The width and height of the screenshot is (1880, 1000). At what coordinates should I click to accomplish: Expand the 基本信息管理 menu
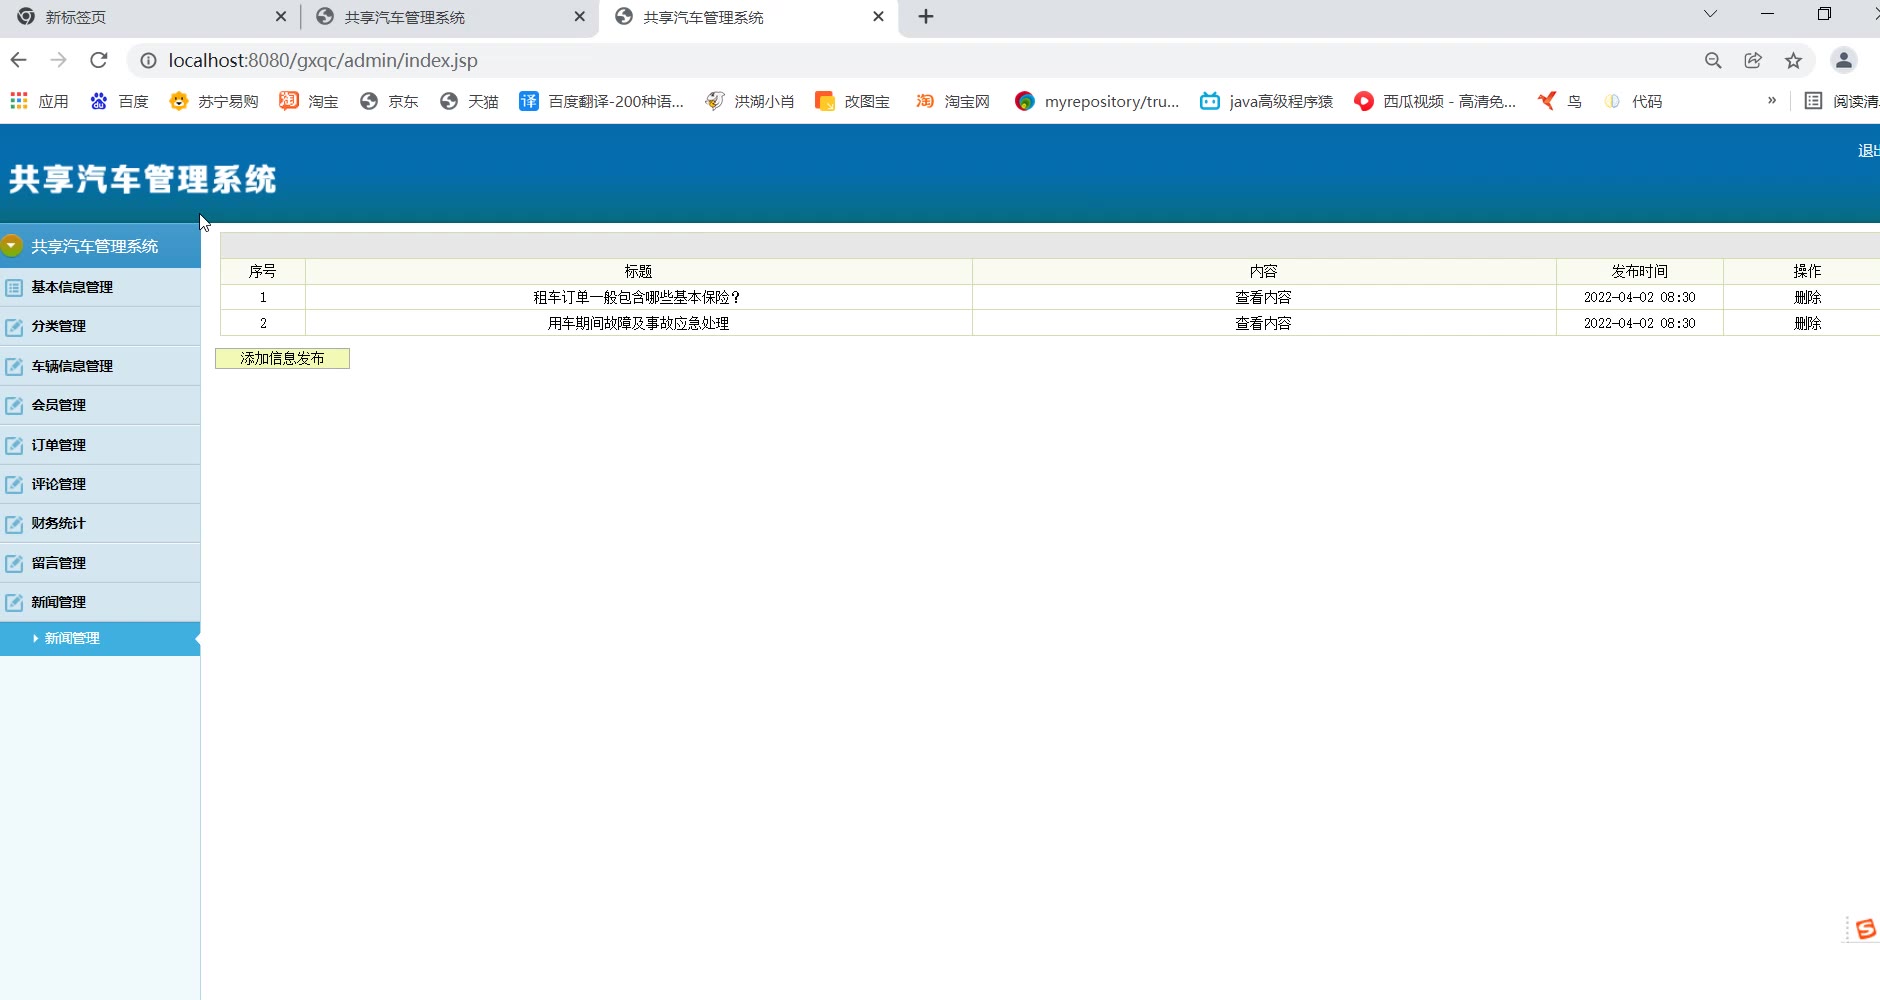100,287
